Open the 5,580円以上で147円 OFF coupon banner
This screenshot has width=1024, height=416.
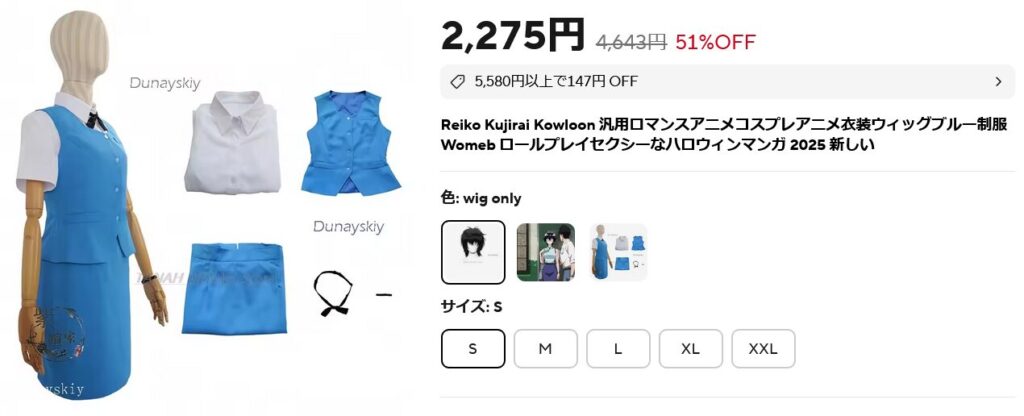pos(728,82)
